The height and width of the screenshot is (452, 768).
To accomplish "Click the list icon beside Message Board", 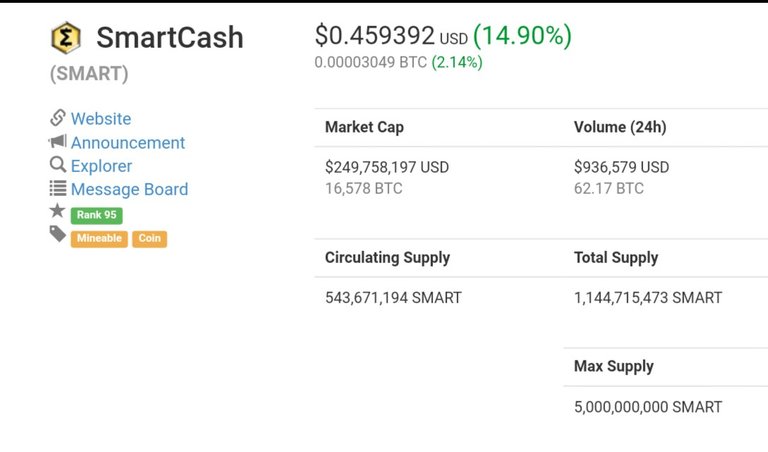I will point(58,188).
